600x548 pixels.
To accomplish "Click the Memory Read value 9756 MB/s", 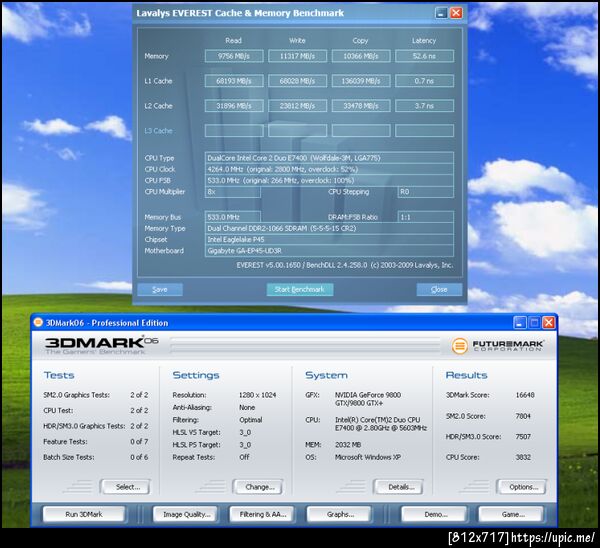I will tap(234, 56).
